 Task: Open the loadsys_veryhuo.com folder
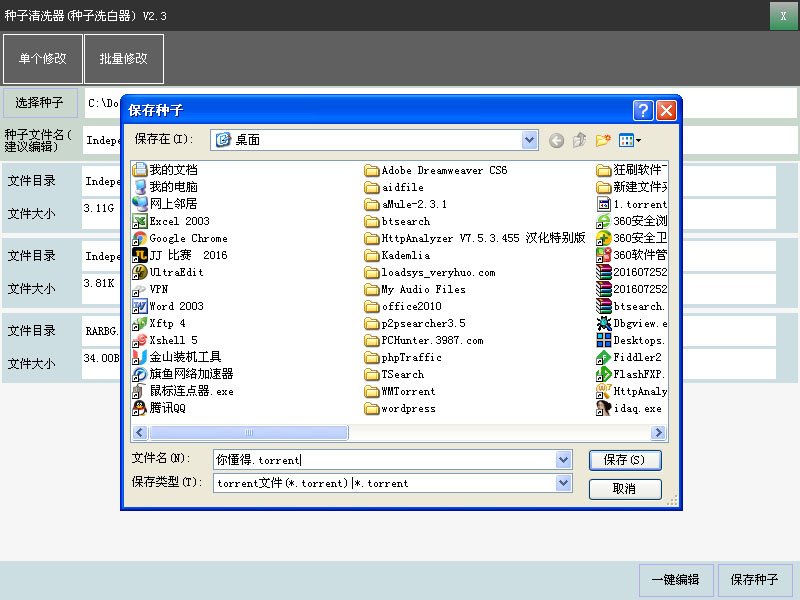pos(430,272)
